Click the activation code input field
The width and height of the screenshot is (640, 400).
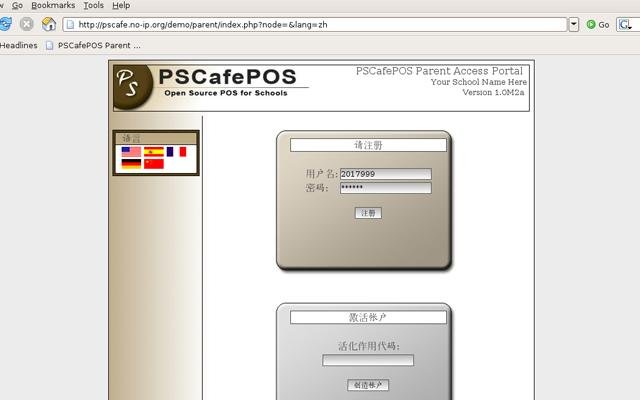[x=368, y=360]
